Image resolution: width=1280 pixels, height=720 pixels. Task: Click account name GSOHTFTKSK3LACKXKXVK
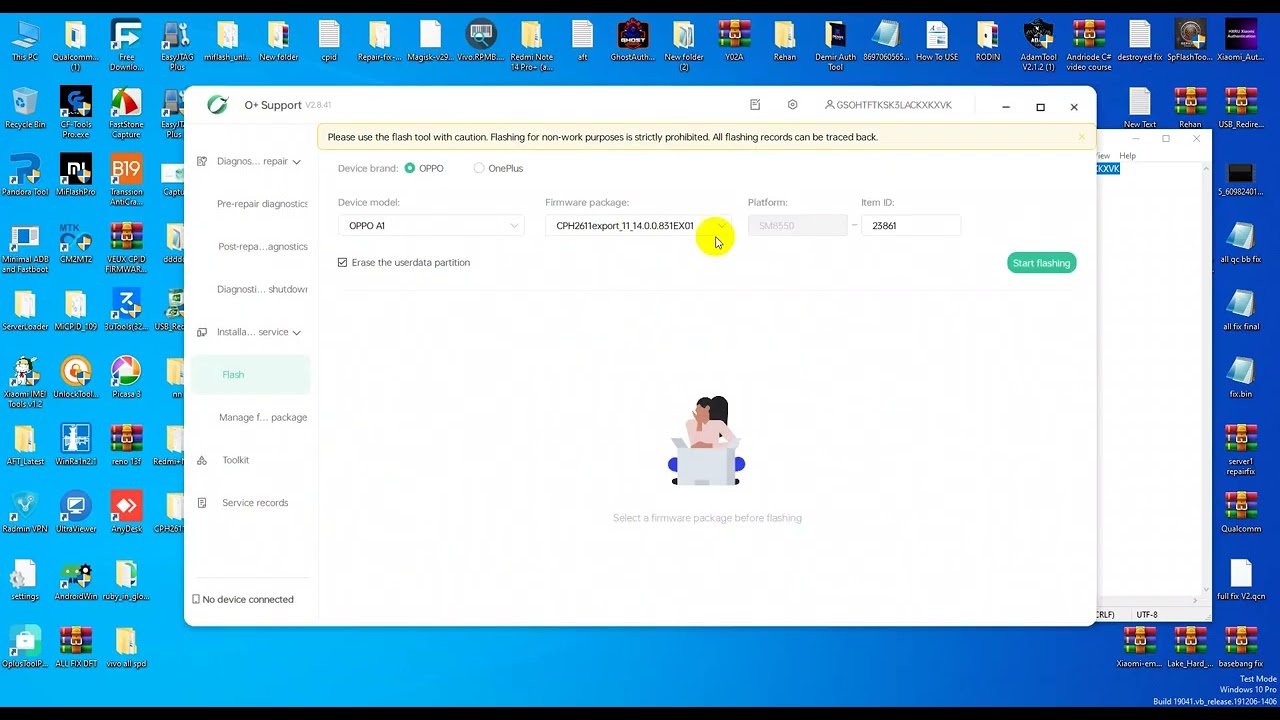pyautogui.click(x=888, y=105)
